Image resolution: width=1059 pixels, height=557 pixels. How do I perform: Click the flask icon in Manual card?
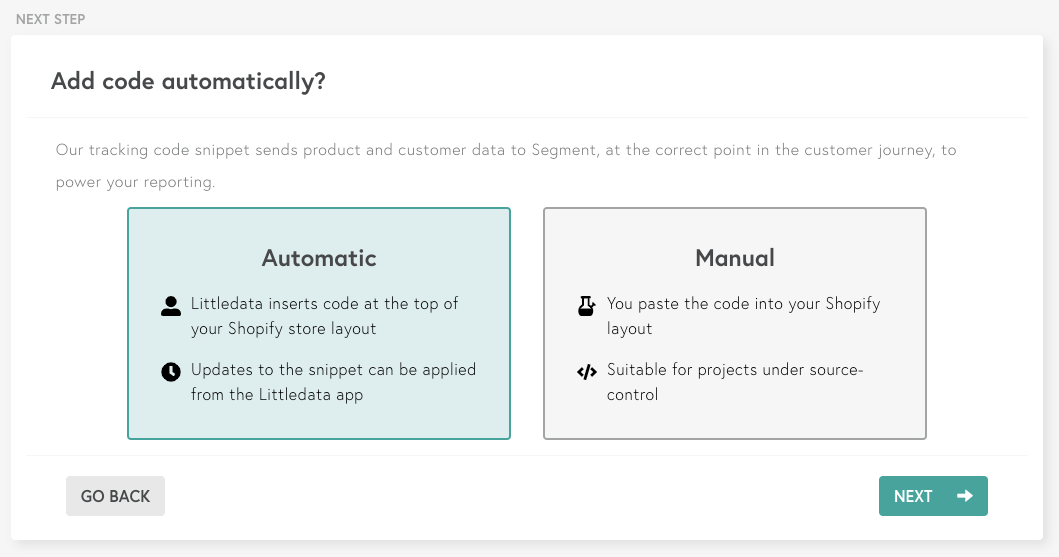pyautogui.click(x=587, y=306)
